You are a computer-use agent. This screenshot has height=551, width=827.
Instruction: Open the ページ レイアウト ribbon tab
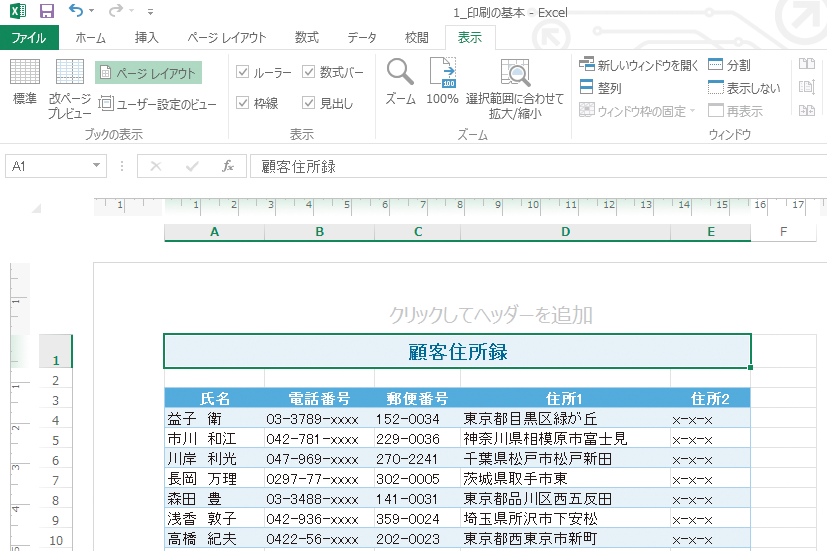(227, 37)
